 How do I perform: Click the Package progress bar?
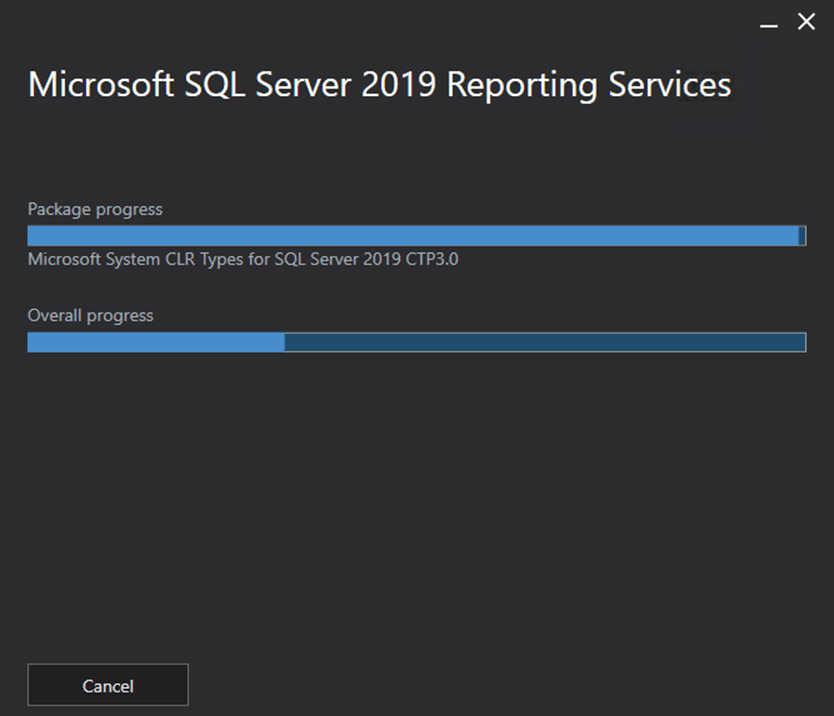[x=415, y=236]
